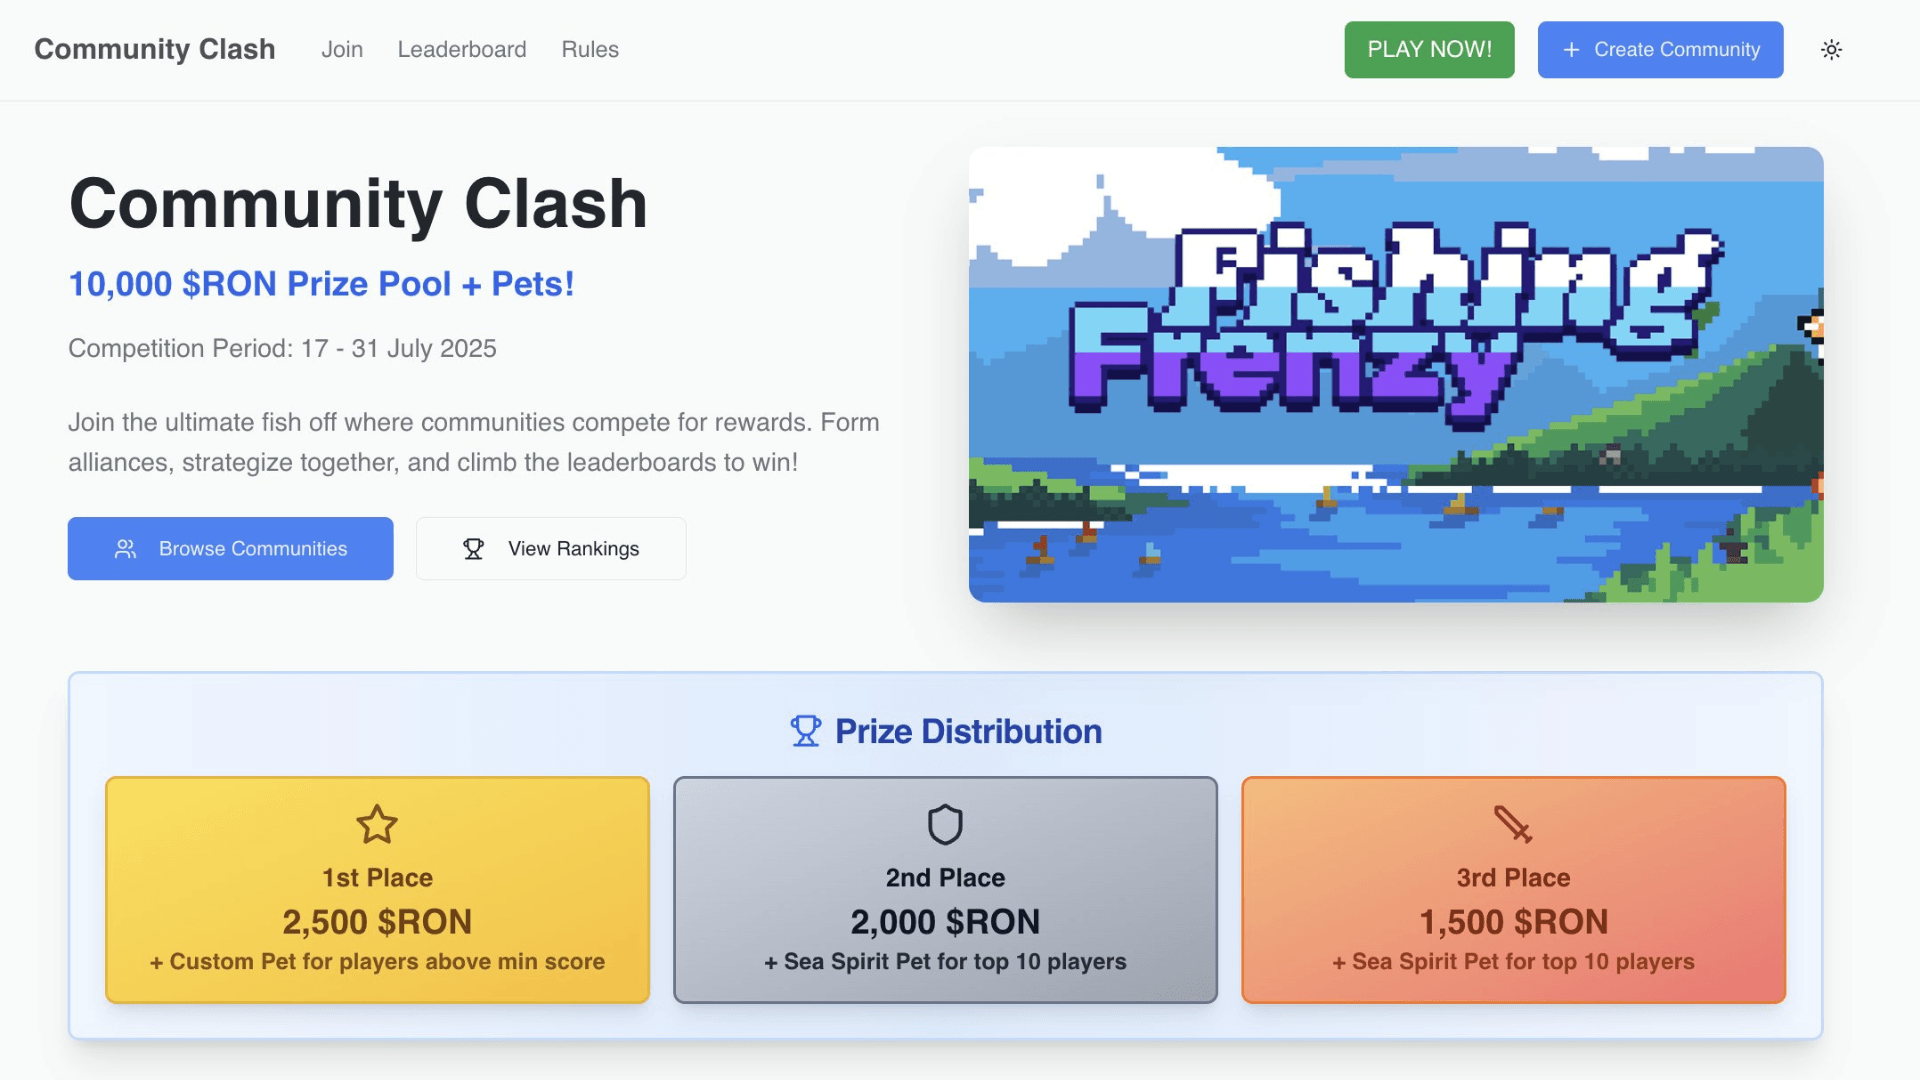Open the Join page
The height and width of the screenshot is (1080, 1920).
pos(342,49)
